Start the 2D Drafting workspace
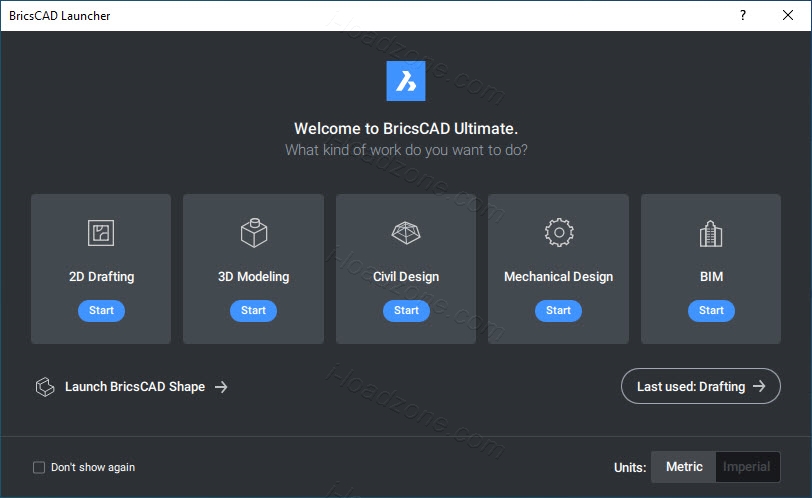Screen dimensions: 812x498 coord(102,311)
